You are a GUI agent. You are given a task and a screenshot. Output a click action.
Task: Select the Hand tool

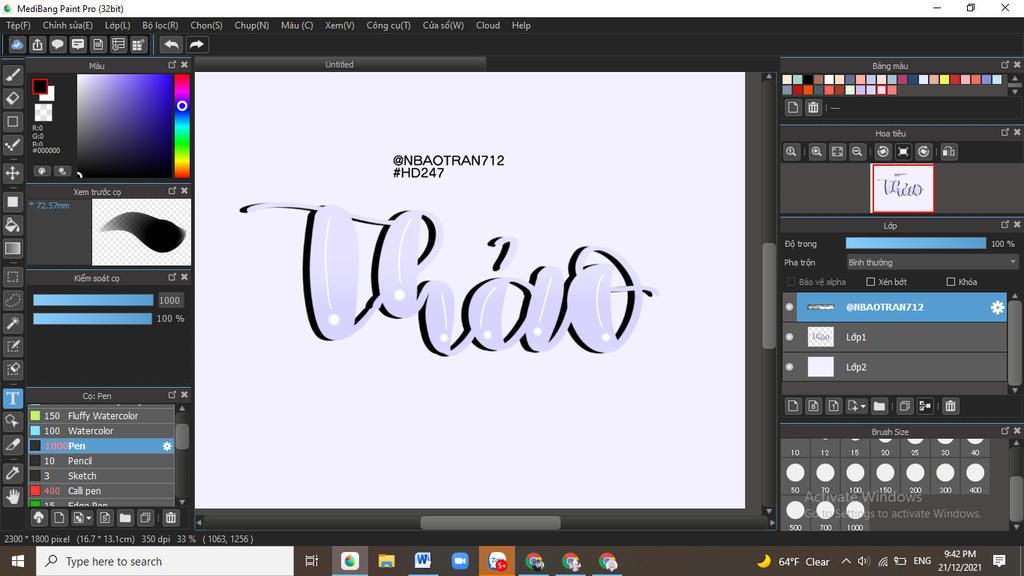[x=12, y=497]
